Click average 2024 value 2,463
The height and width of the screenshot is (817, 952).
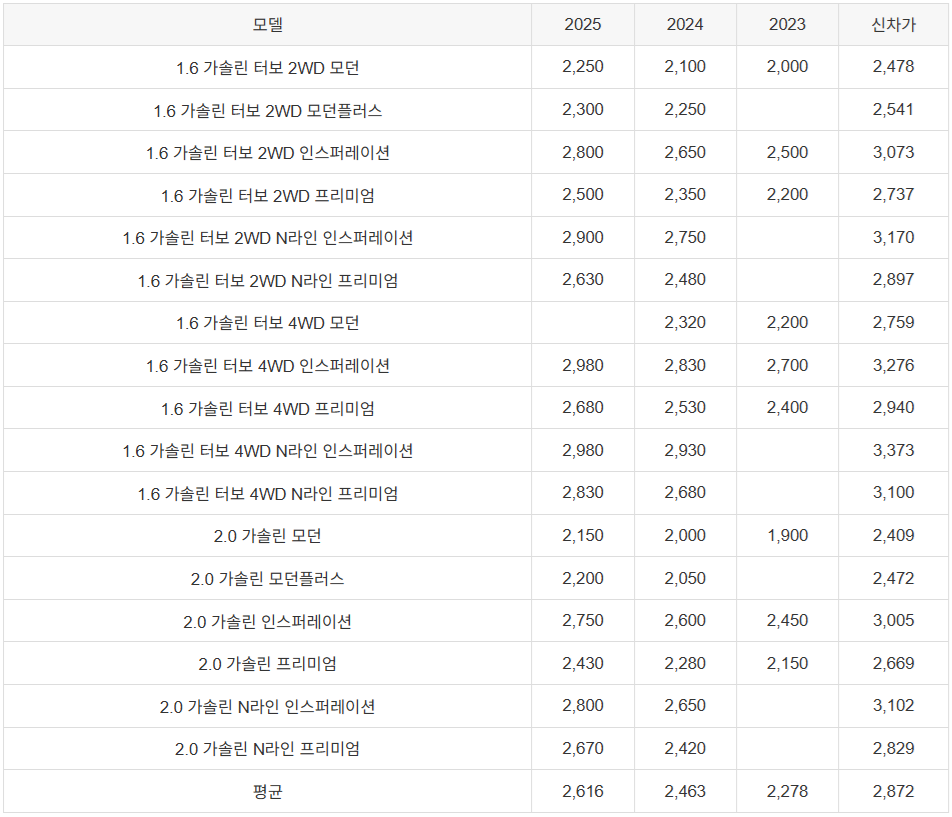(685, 791)
